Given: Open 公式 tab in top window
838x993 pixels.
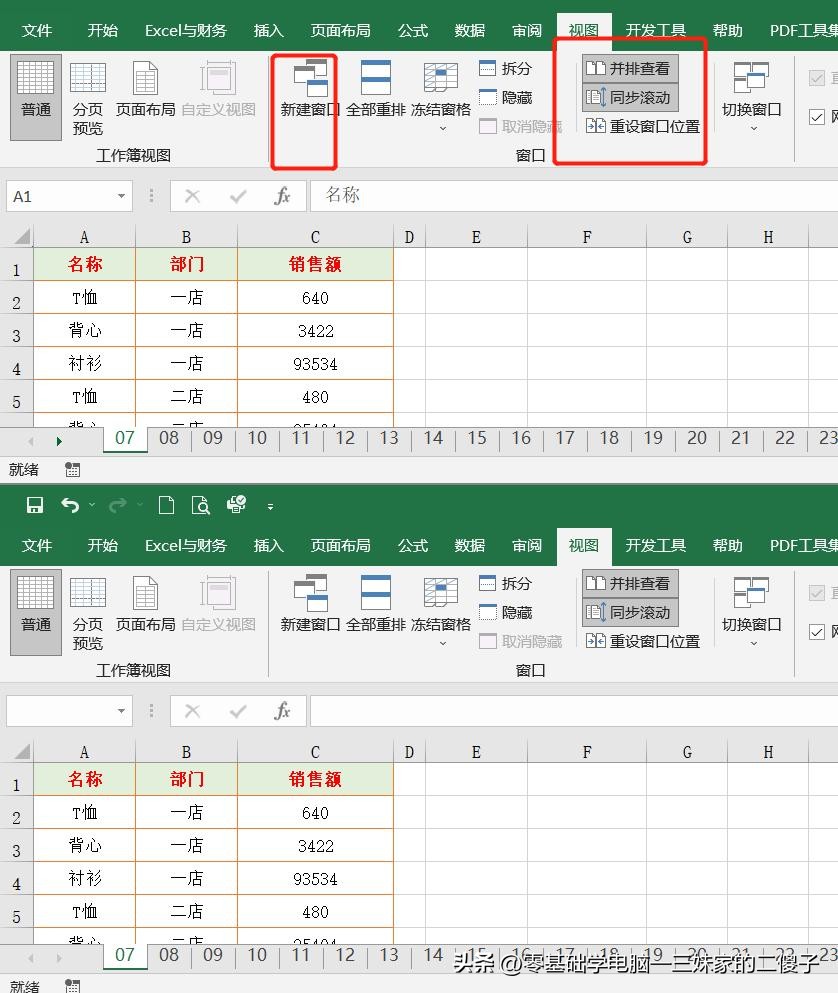Looking at the screenshot, I should click(x=413, y=30).
